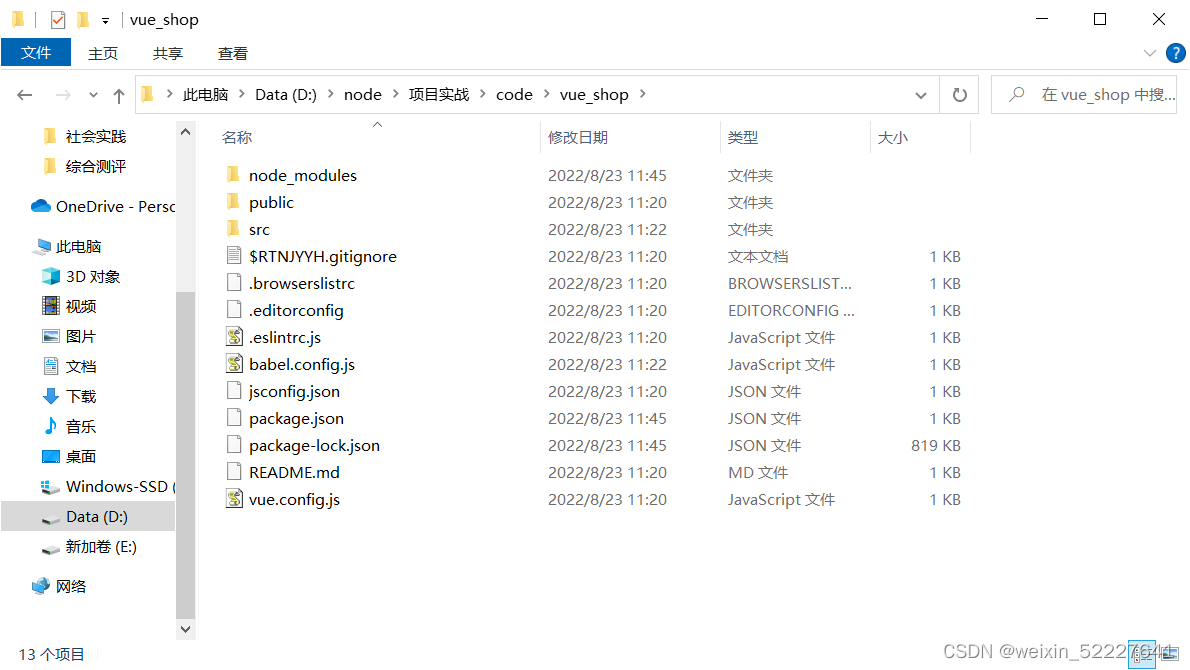Screen dimensions: 1190x670
Task: Open the 文件 menu
Action: tap(36, 53)
